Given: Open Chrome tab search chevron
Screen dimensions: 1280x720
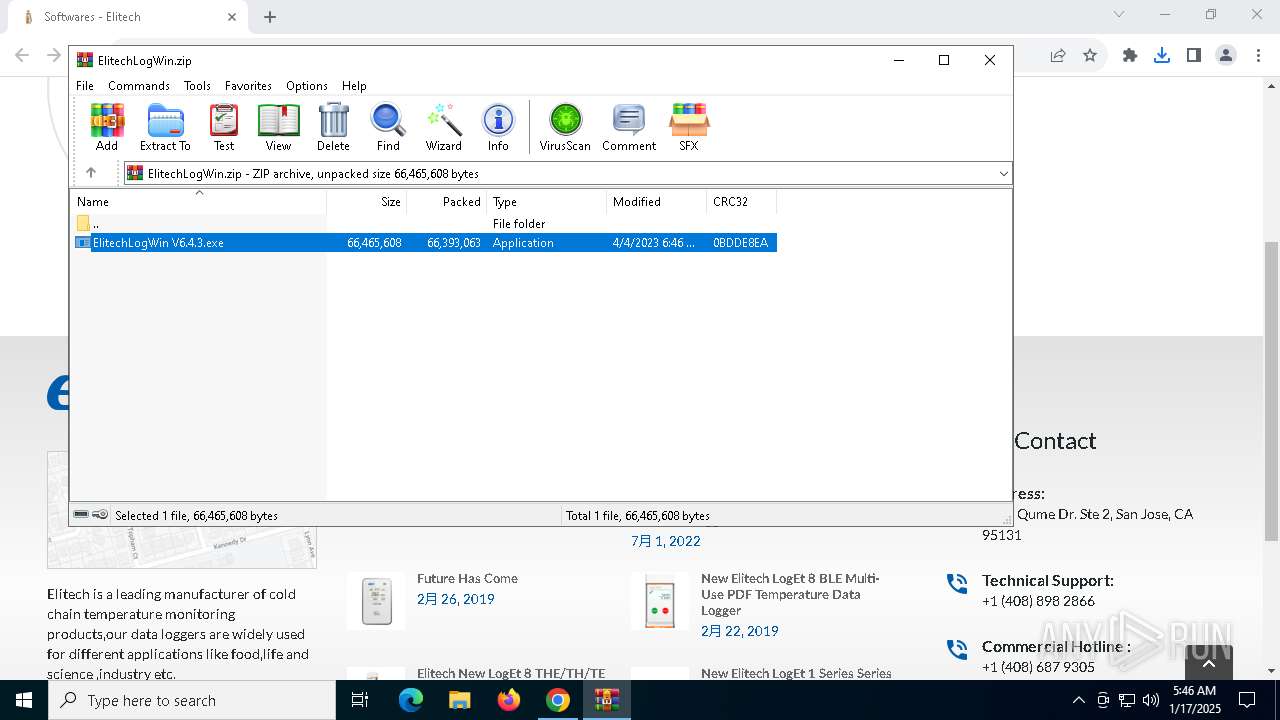Looking at the screenshot, I should pos(1119,14).
